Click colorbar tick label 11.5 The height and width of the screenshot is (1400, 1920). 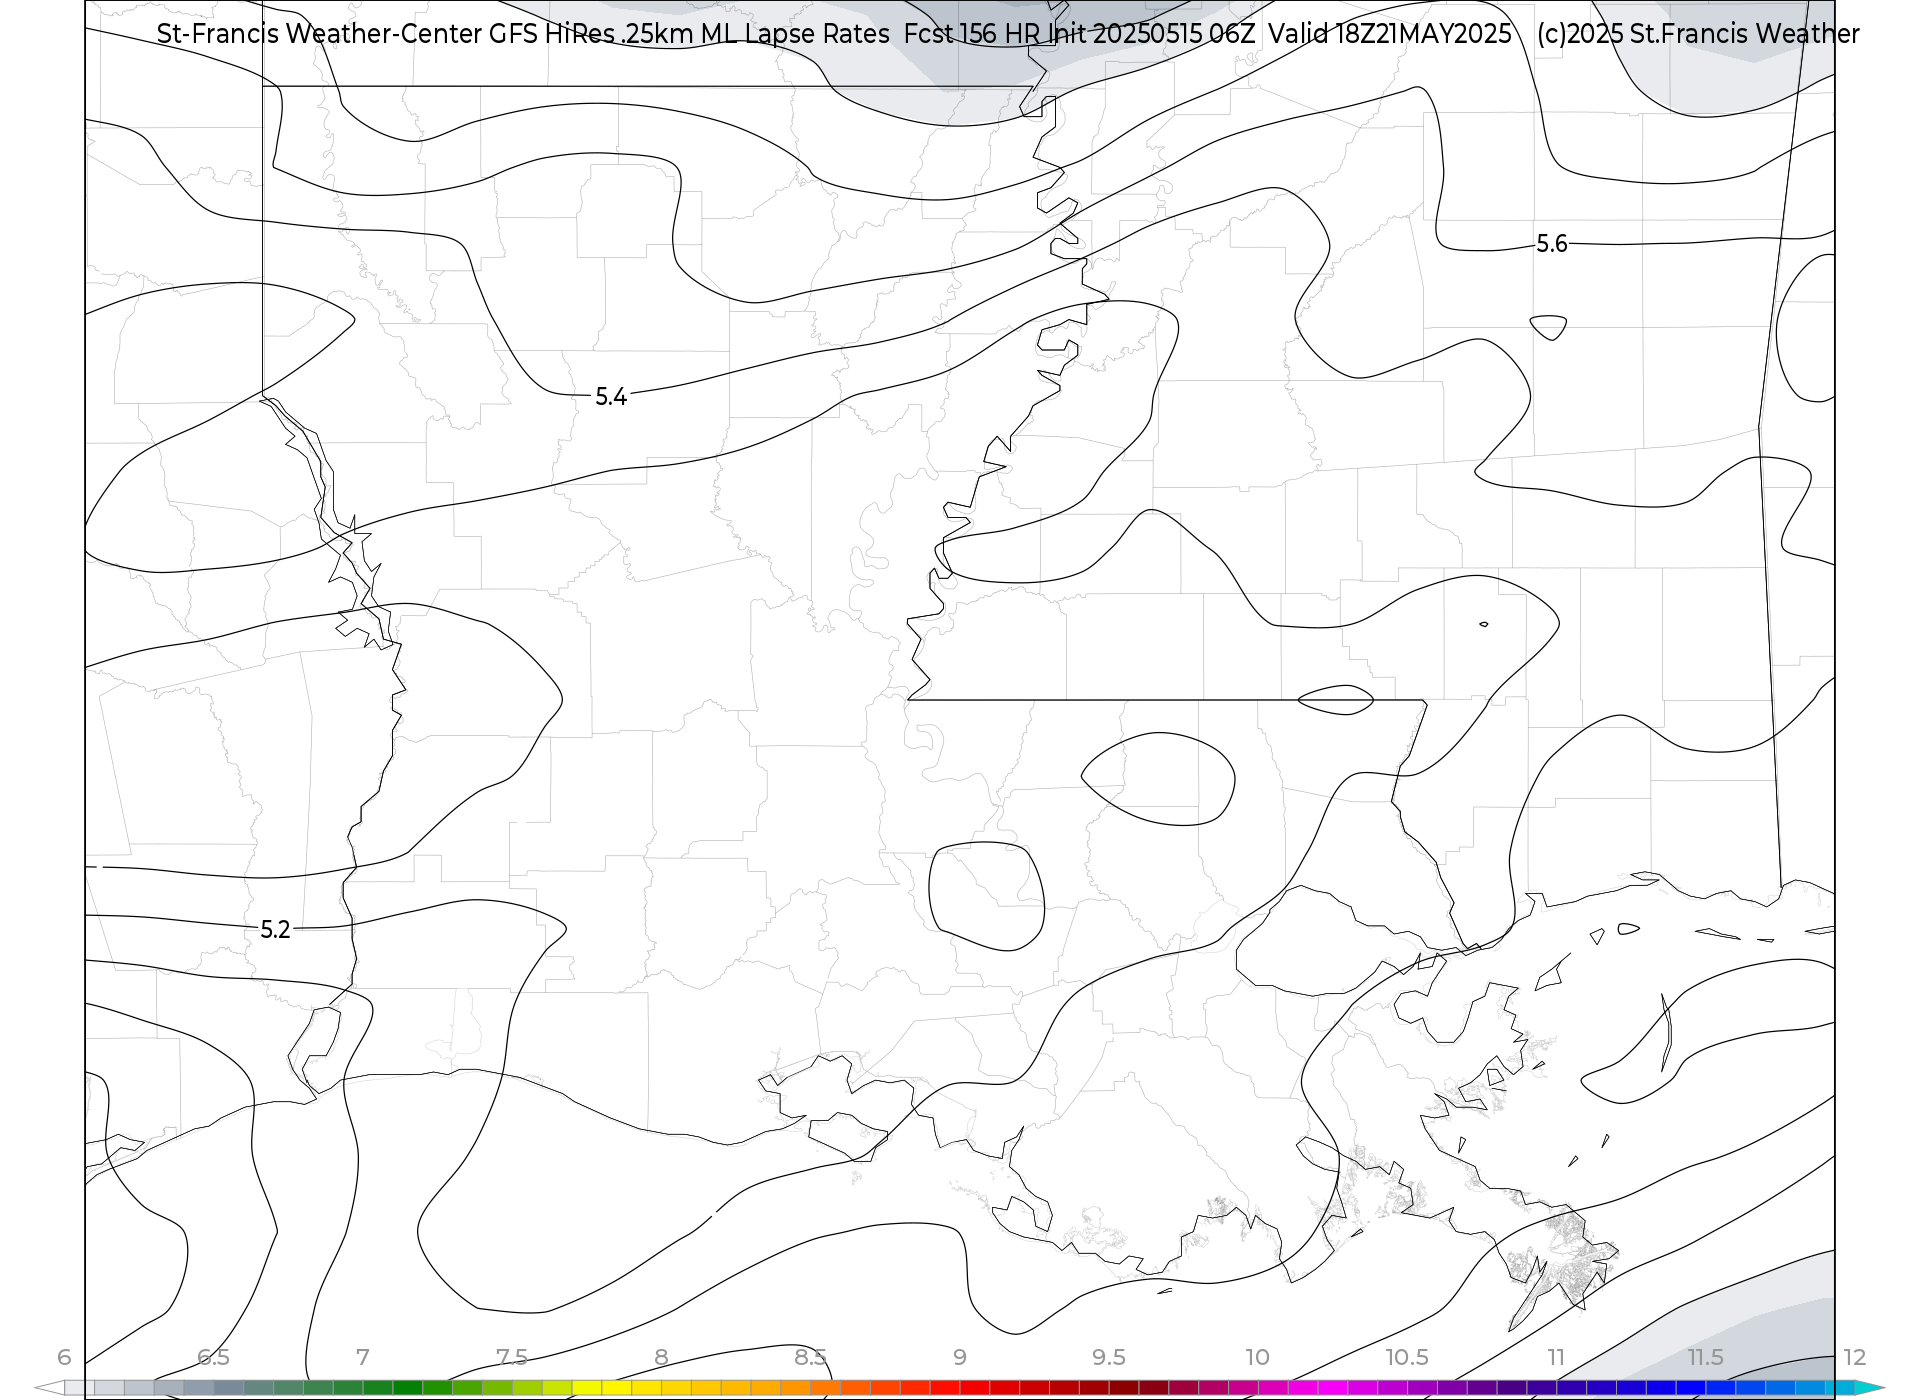pyautogui.click(x=1705, y=1357)
